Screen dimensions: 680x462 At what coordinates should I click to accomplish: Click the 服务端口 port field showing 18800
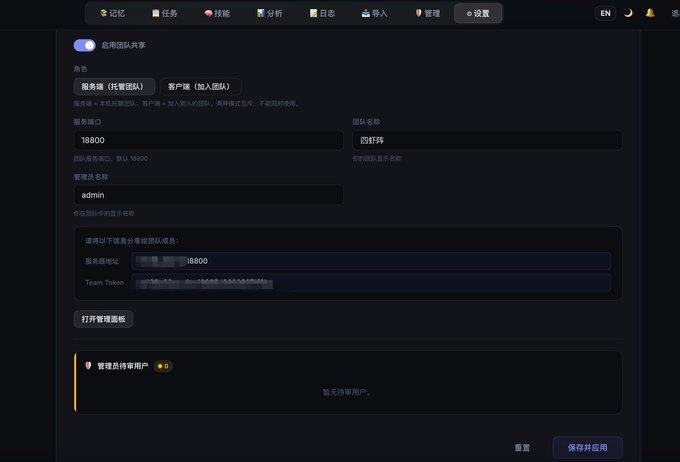(208, 140)
